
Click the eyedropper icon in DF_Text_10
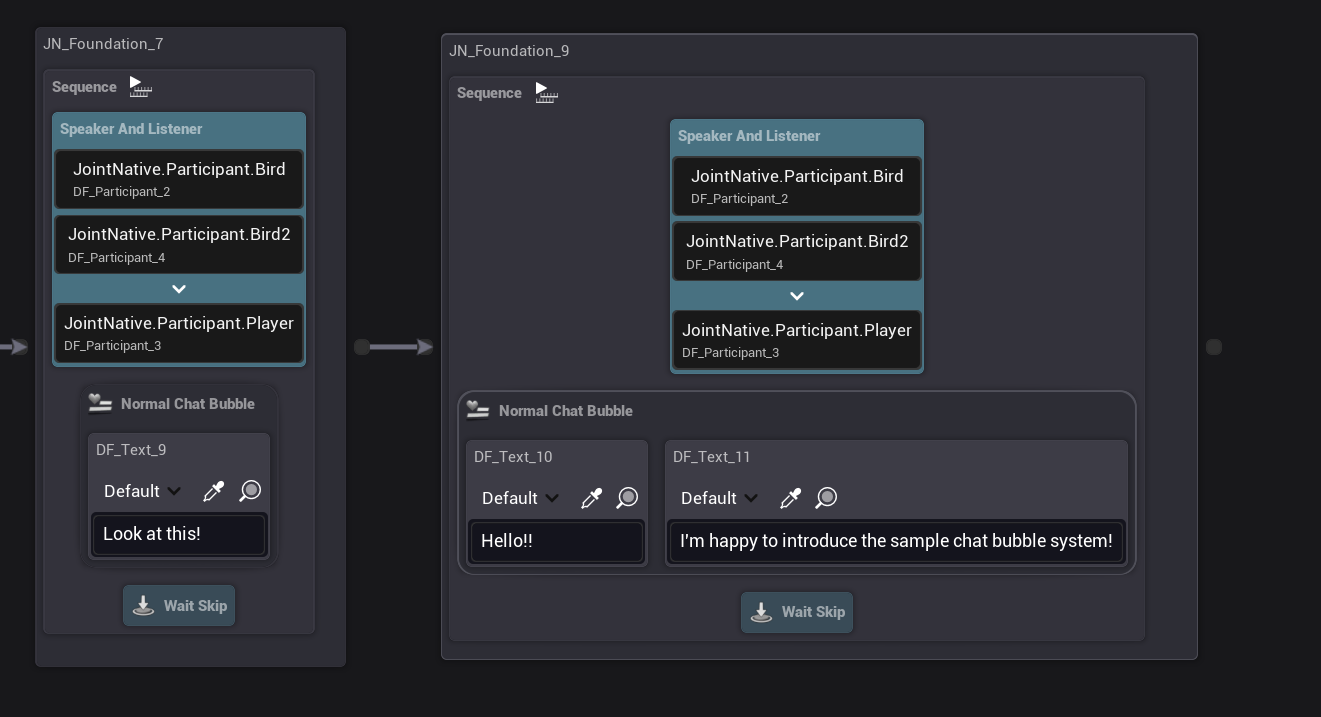(x=591, y=498)
